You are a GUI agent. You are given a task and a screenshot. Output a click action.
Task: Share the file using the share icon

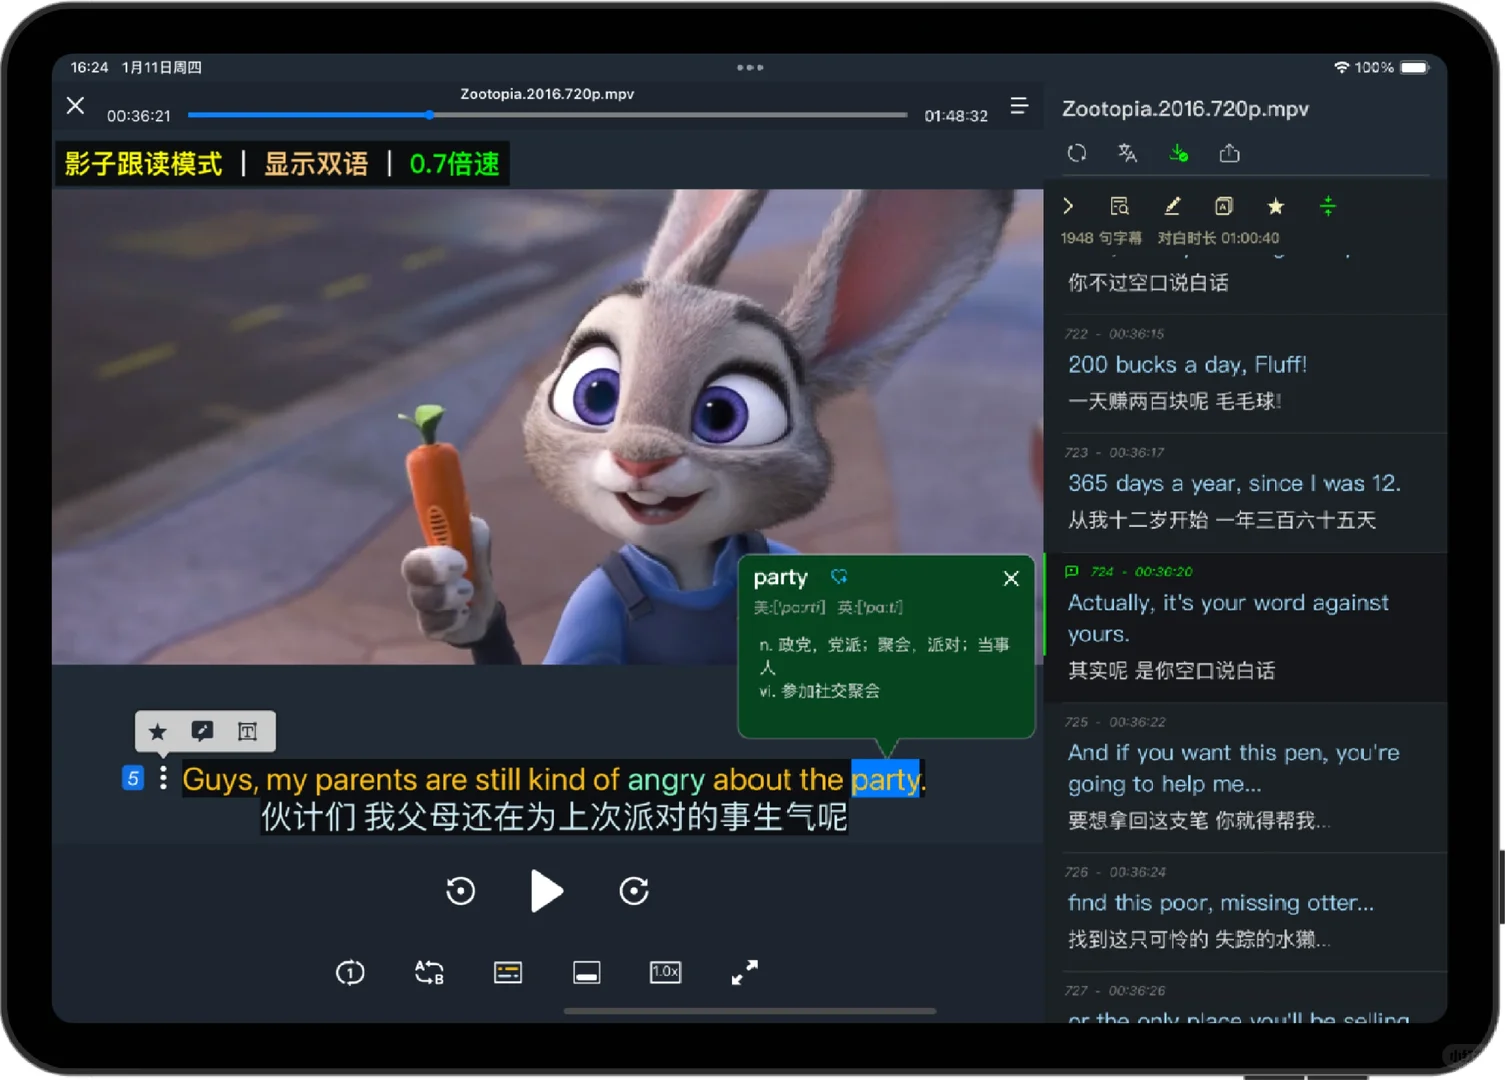(1230, 153)
